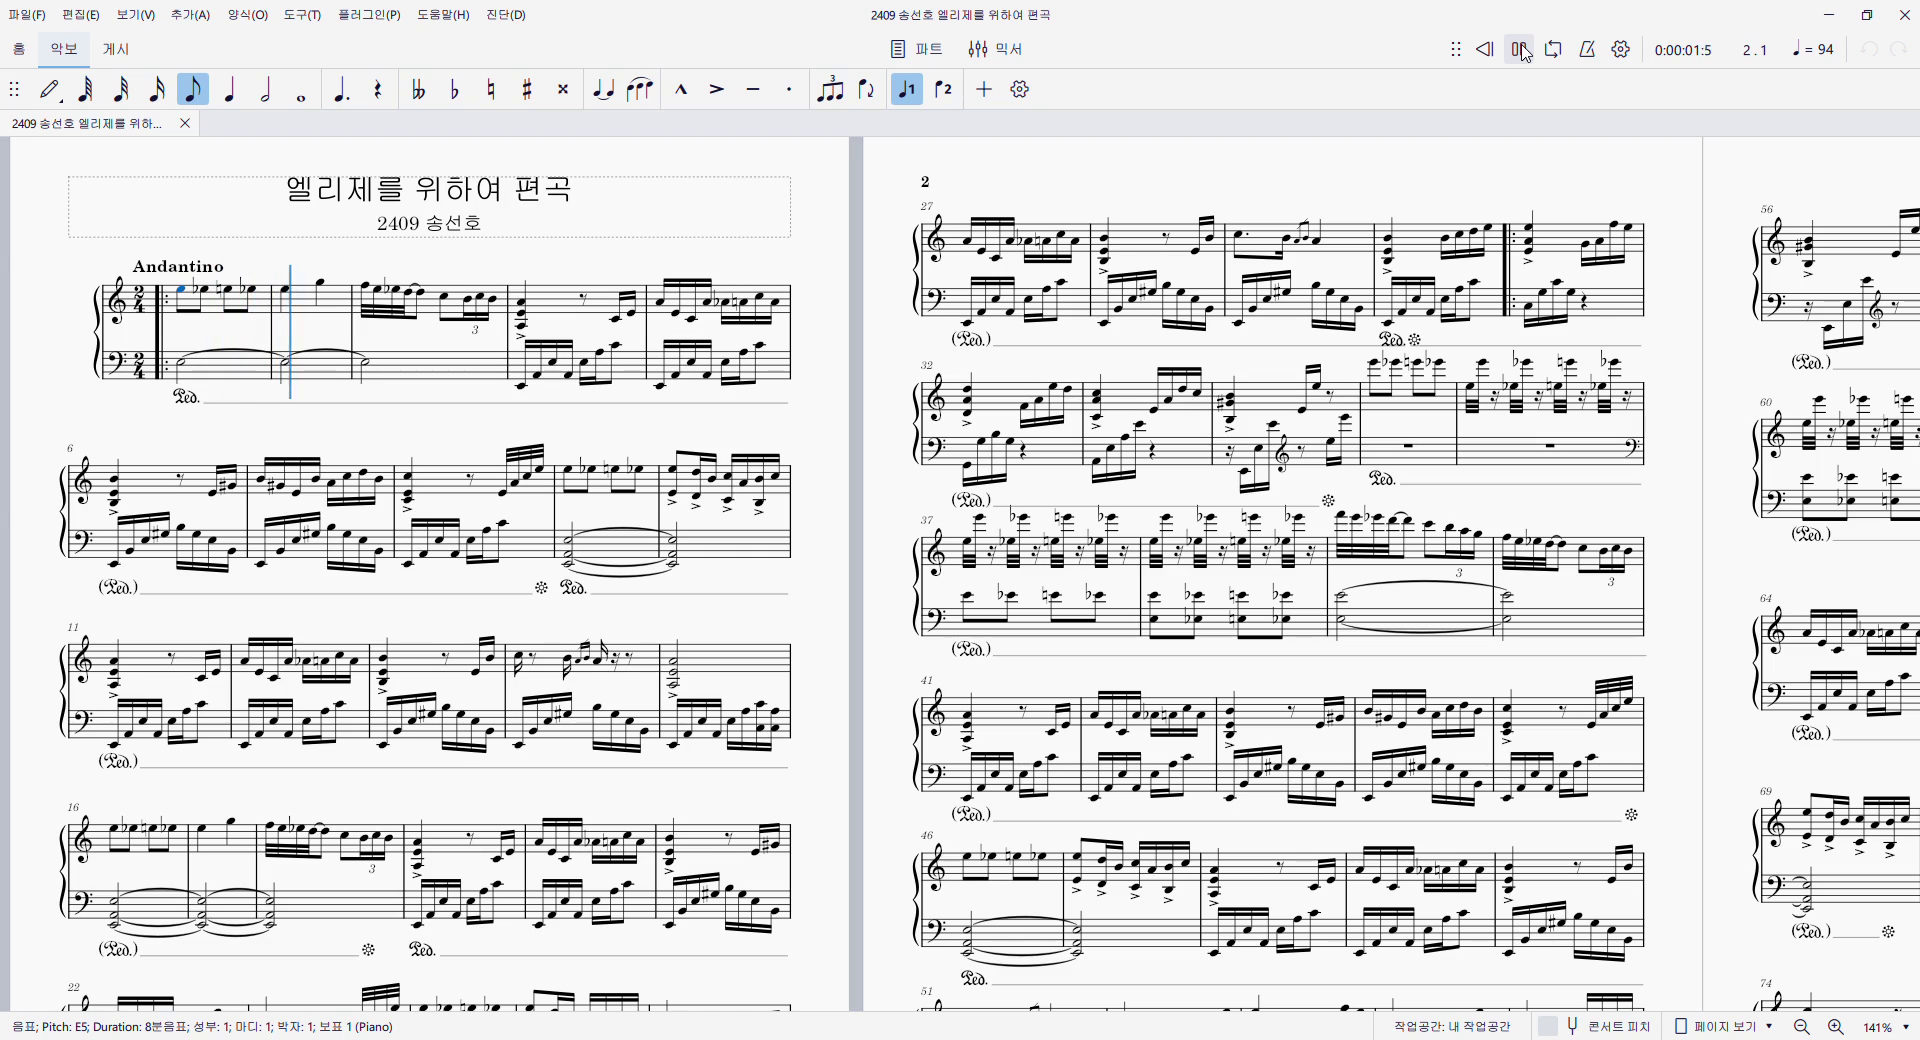
Task: Open the 도움말(H) menu
Action: [443, 15]
